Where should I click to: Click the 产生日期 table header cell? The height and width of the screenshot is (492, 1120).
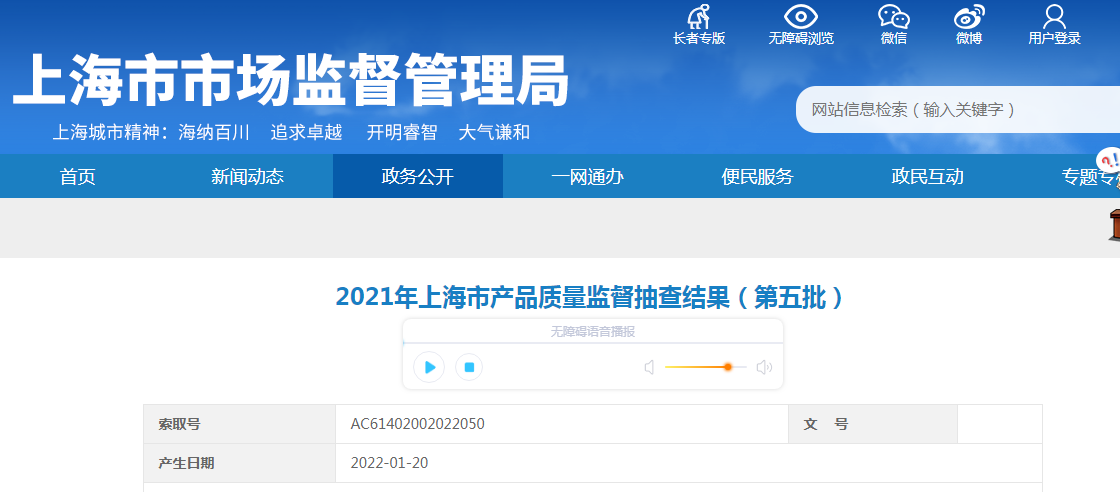click(239, 463)
